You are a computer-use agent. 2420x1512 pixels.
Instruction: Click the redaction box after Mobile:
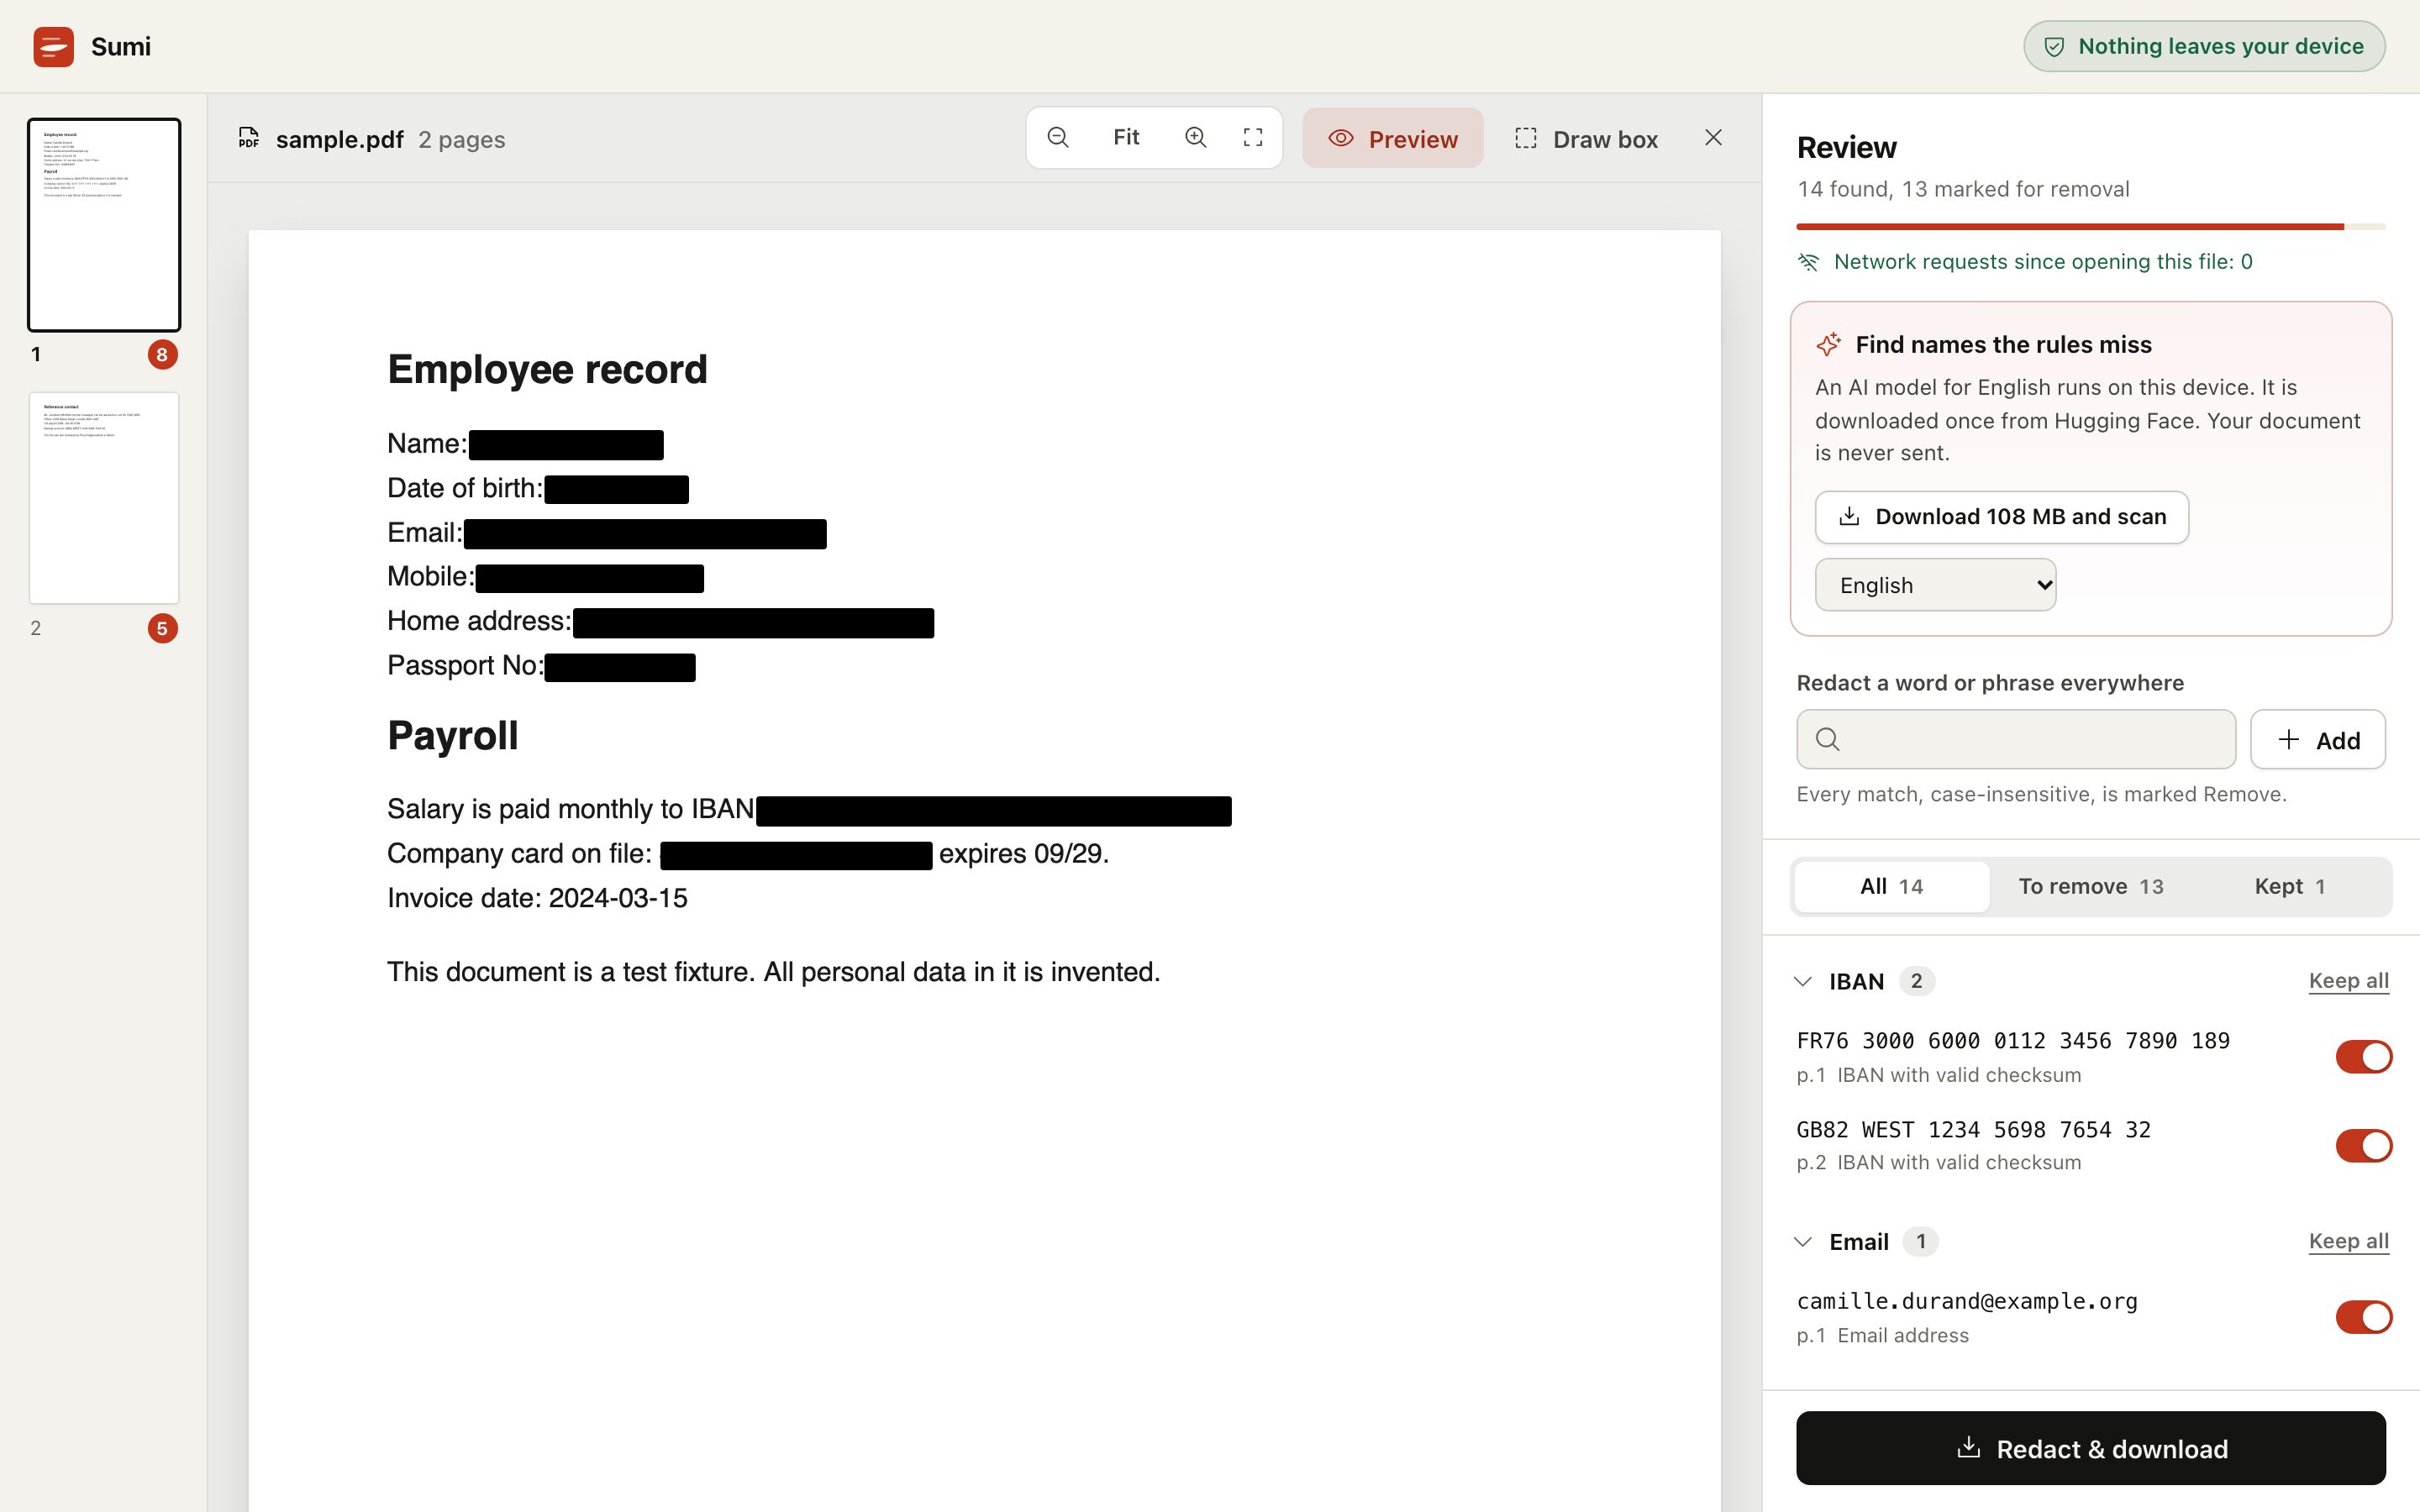click(590, 578)
